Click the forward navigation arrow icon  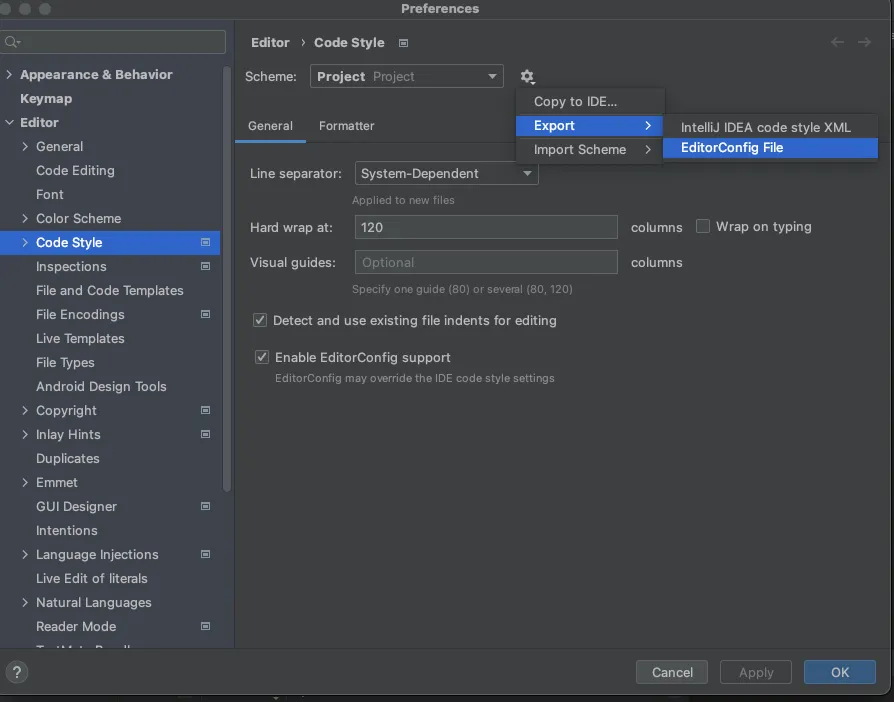(865, 43)
